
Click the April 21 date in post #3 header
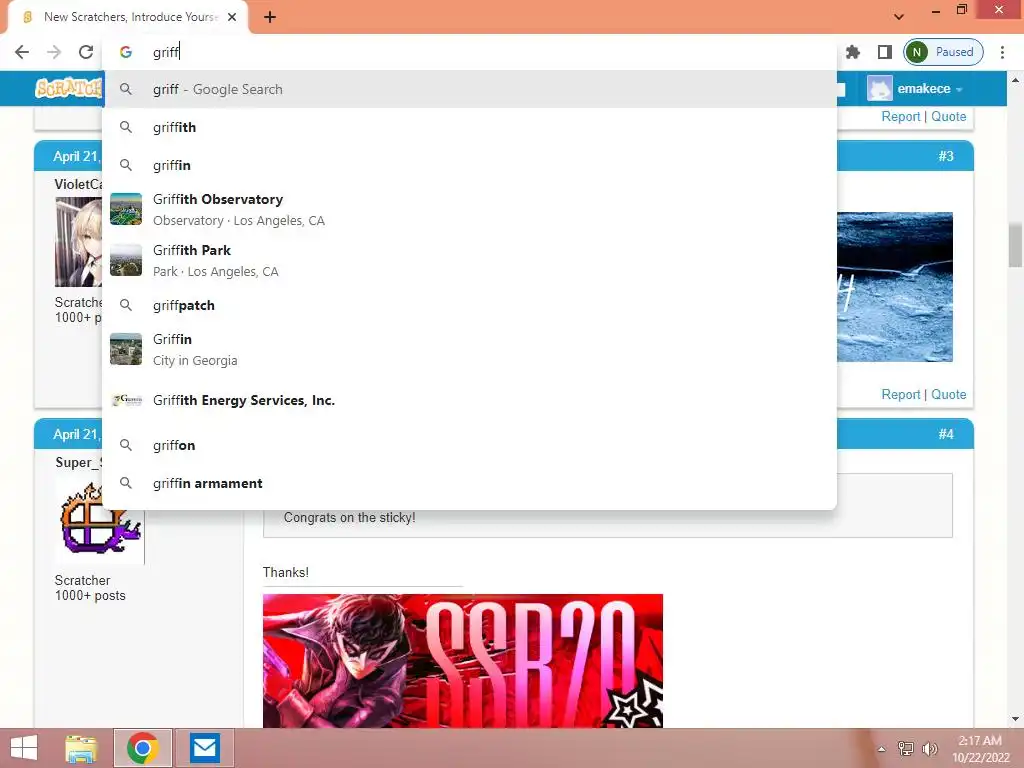(x=76, y=157)
